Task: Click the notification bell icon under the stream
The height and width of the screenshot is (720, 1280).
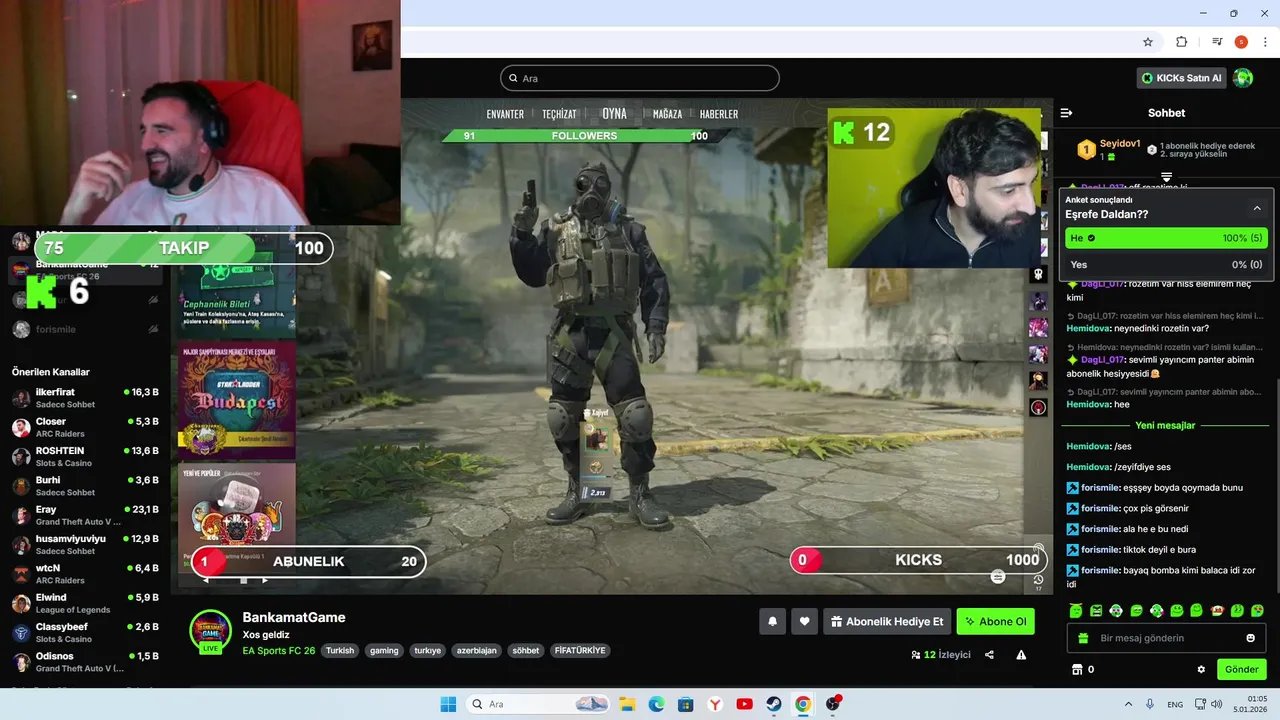Action: [x=772, y=621]
